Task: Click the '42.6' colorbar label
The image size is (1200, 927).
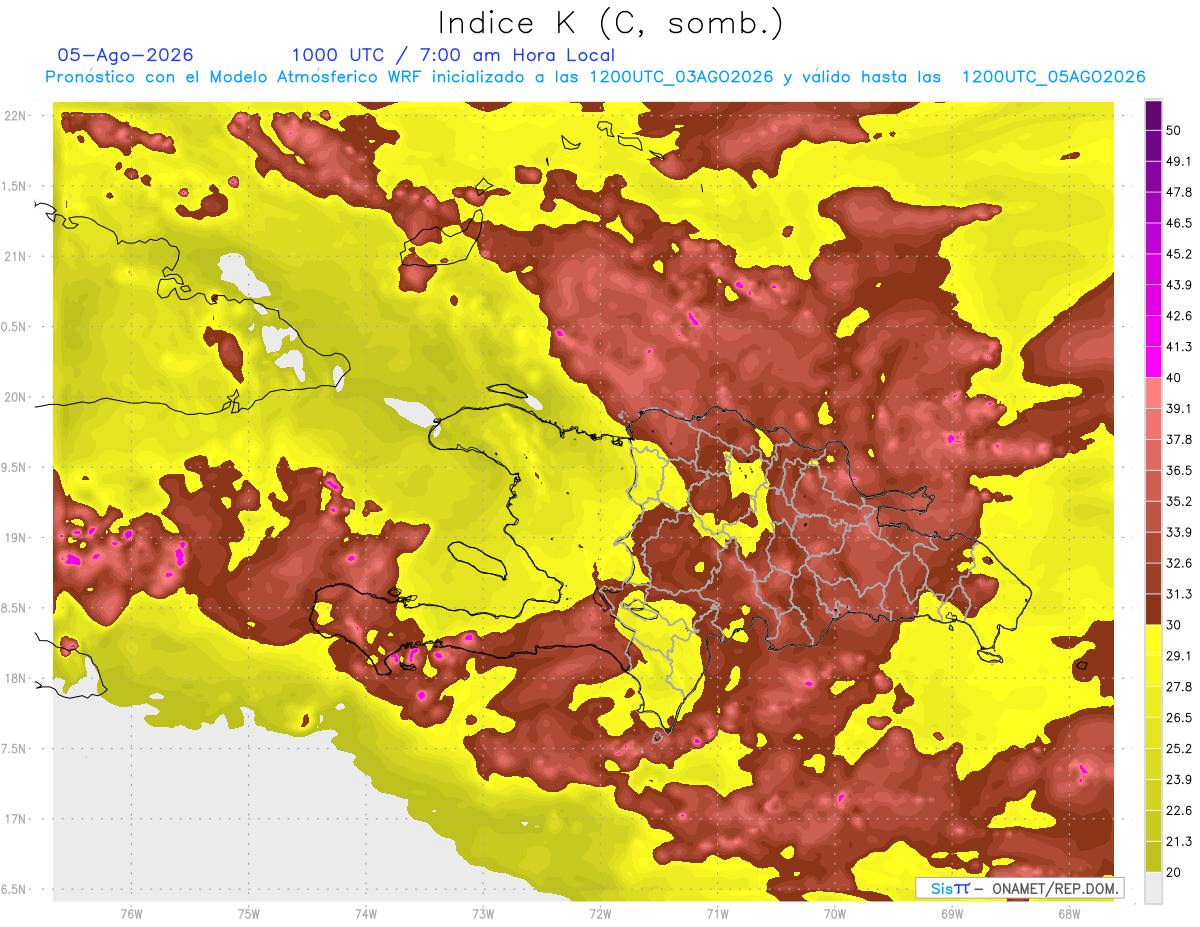Action: (1179, 316)
